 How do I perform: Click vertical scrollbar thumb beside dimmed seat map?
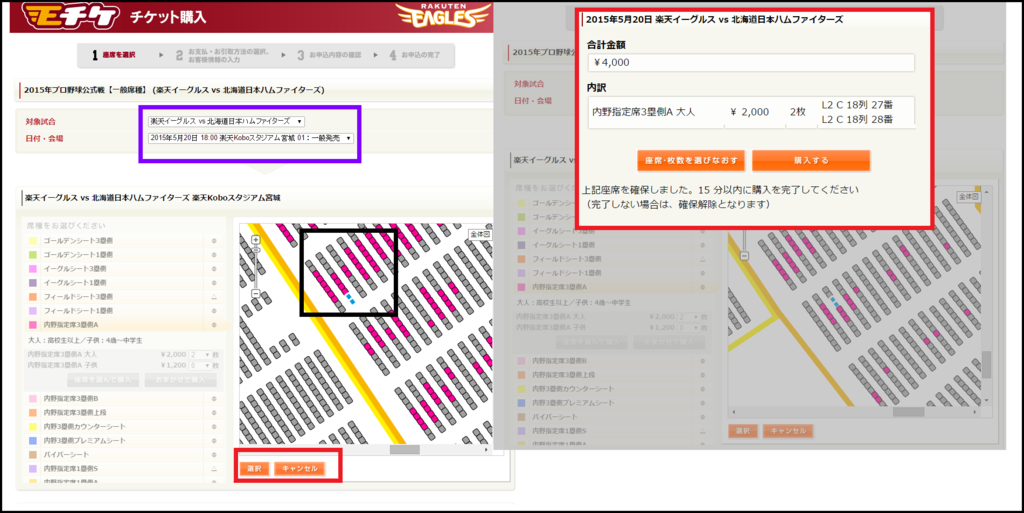986,364
